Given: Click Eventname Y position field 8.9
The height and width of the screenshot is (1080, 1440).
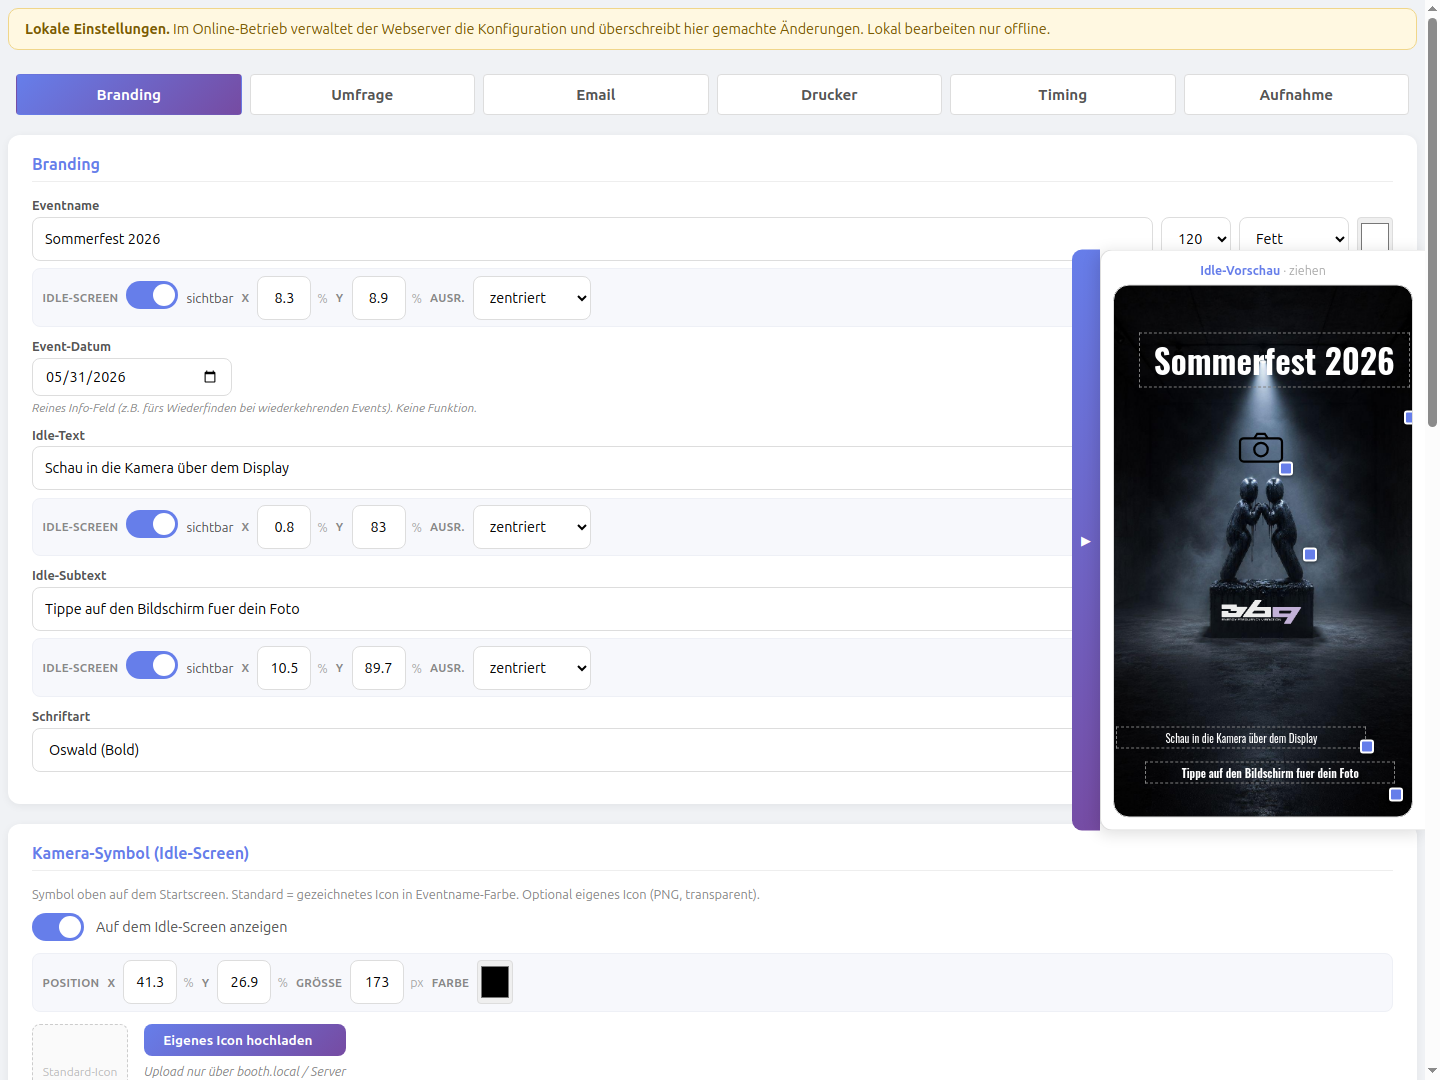Looking at the screenshot, I should [378, 298].
